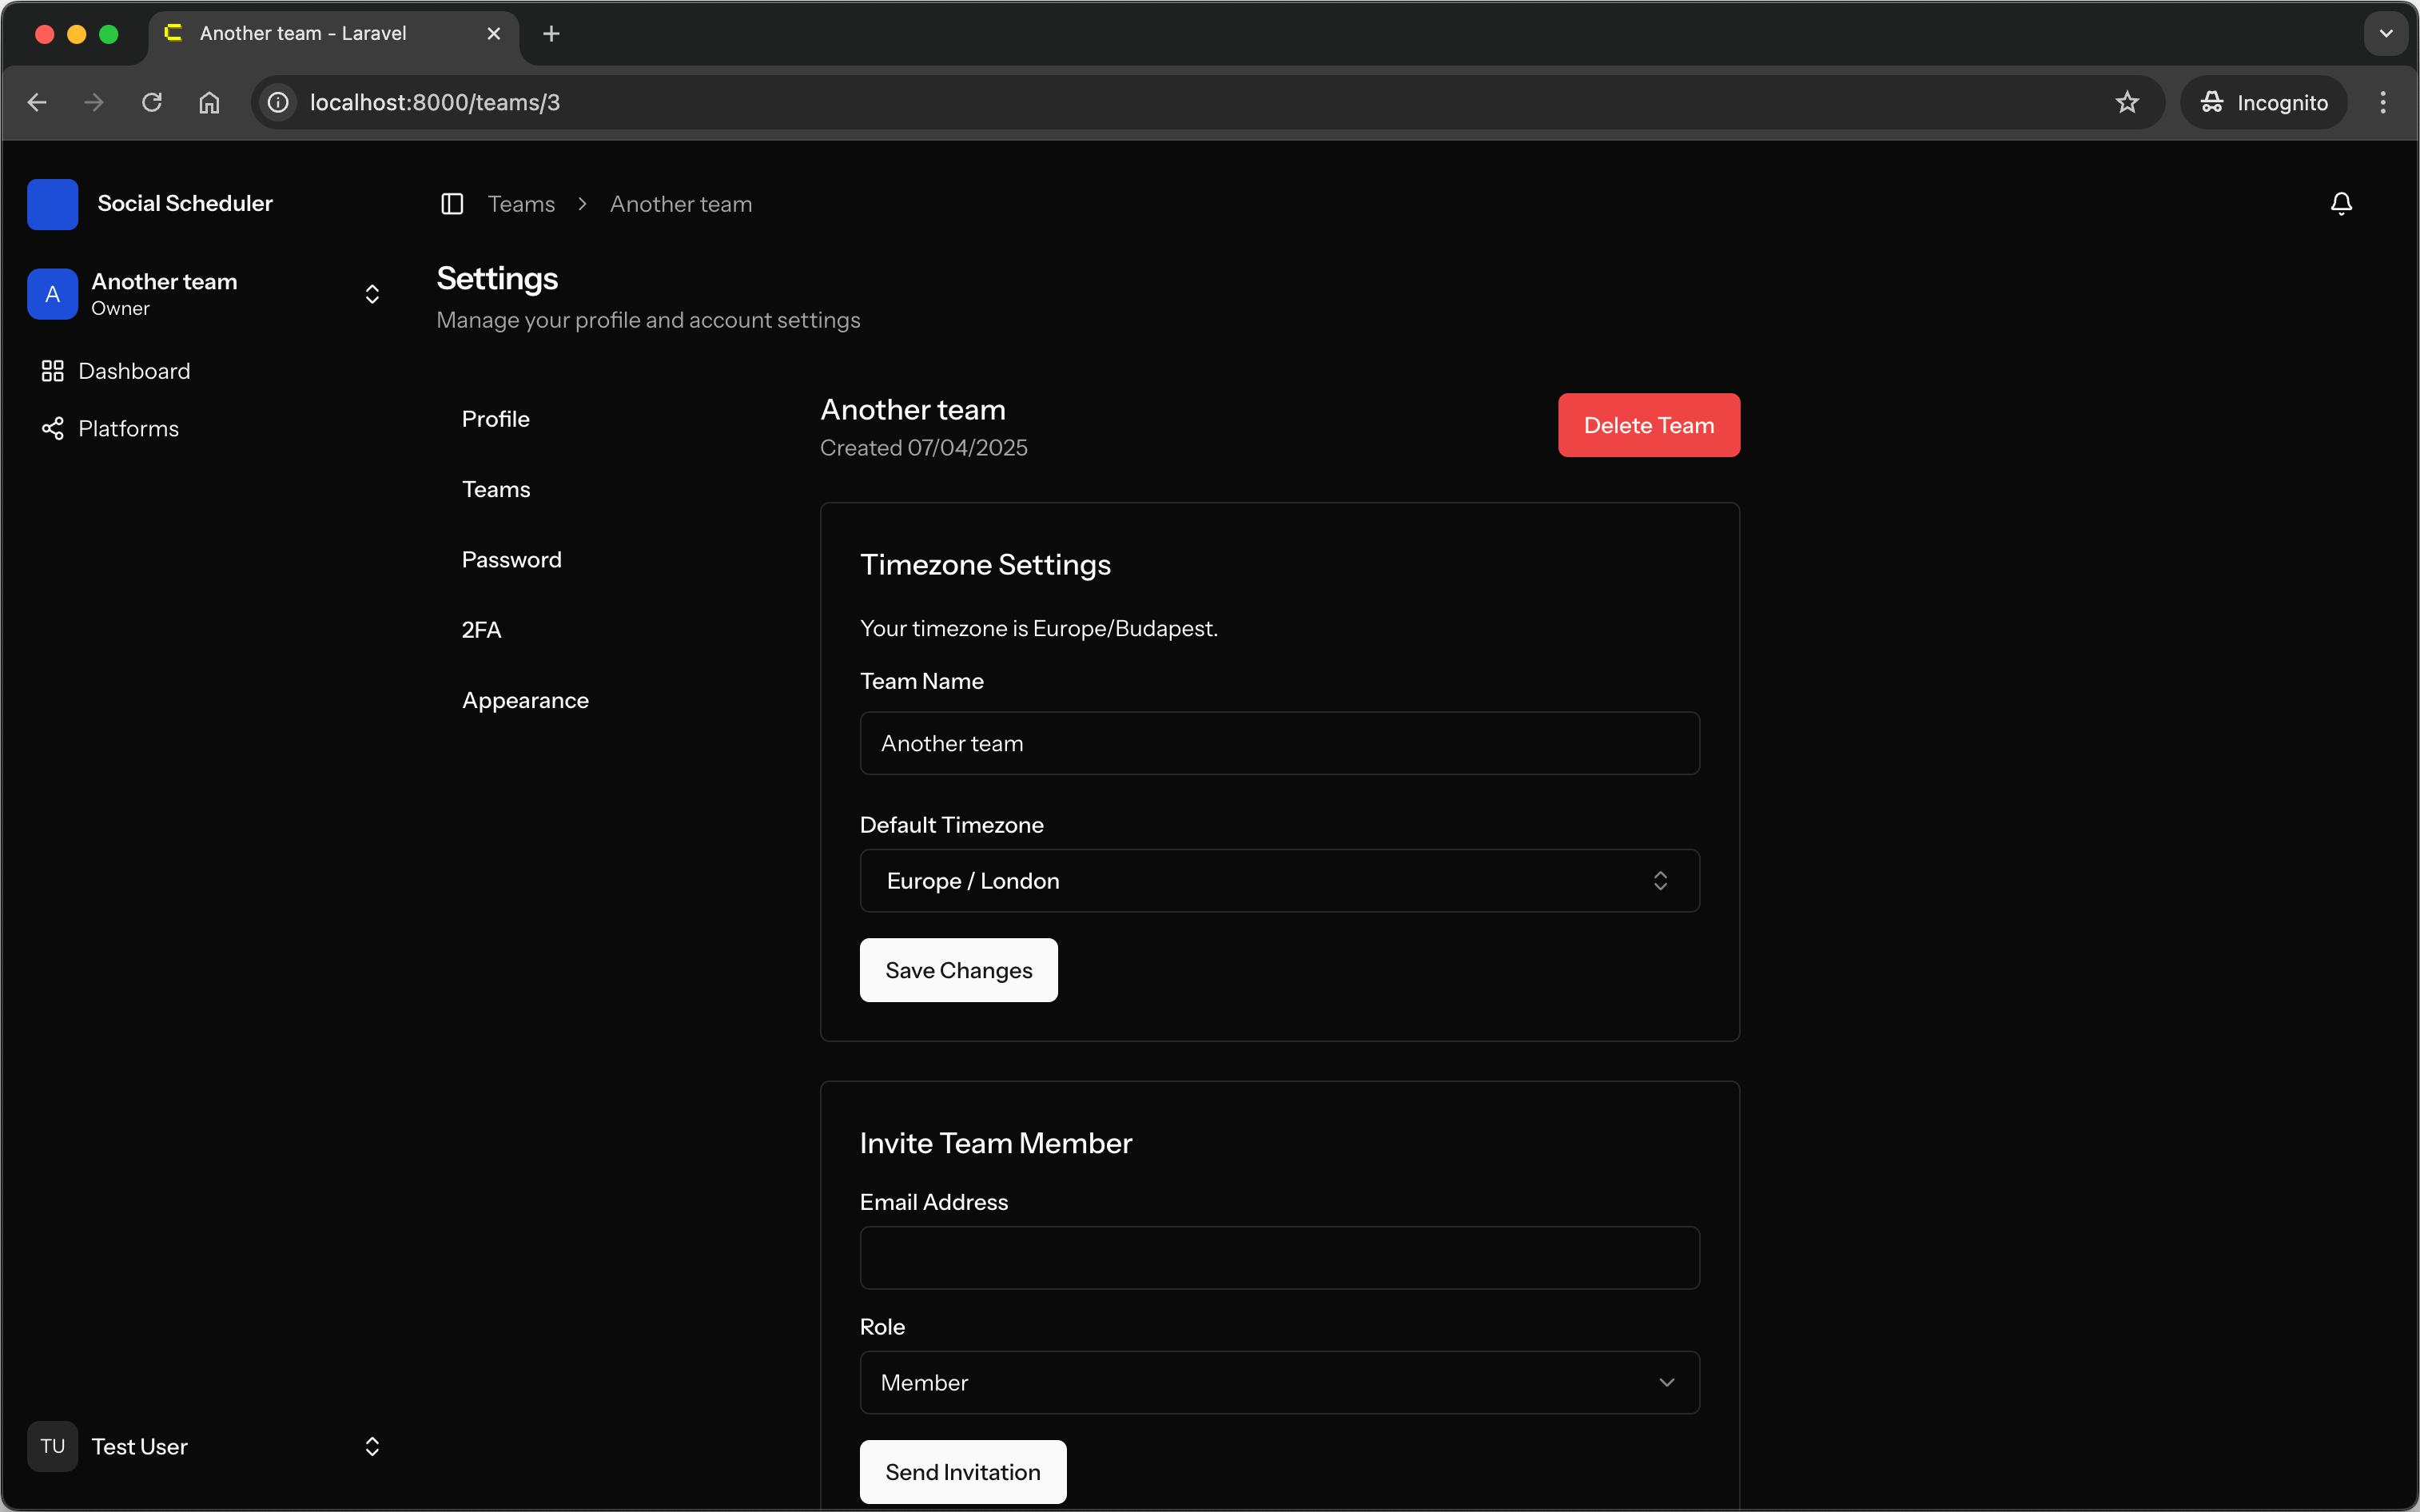The height and width of the screenshot is (1512, 2420).
Task: Open the Role Member dropdown
Action: [1279, 1382]
